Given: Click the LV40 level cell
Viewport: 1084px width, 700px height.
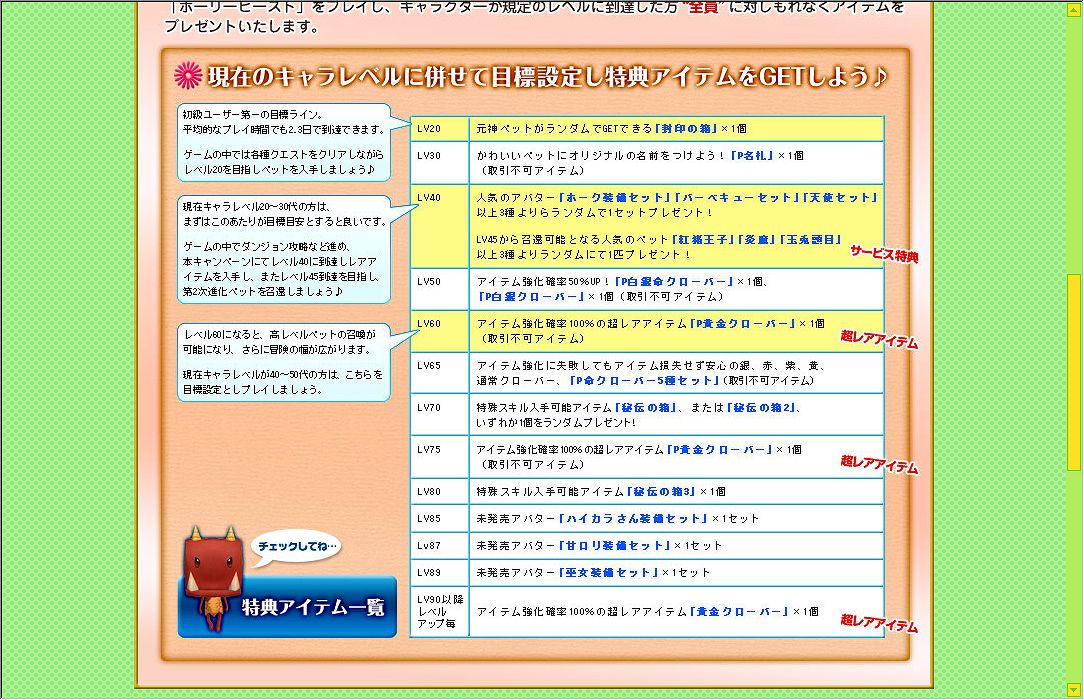Looking at the screenshot, I should click(440, 226).
